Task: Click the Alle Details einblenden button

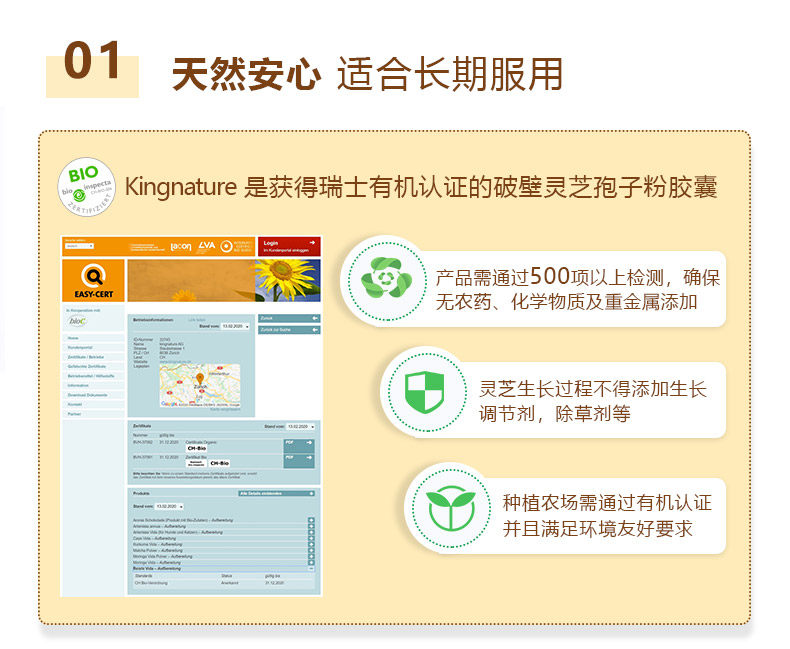Action: [x=276, y=493]
